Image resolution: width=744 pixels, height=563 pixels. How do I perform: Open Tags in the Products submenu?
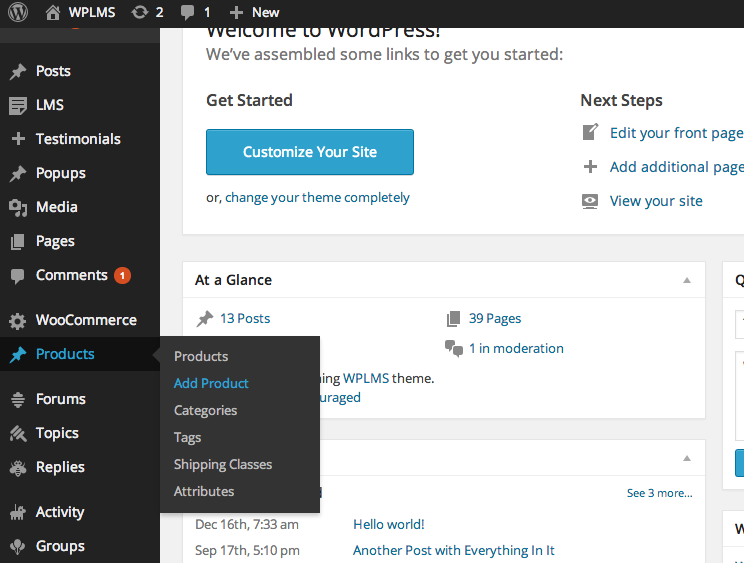tap(187, 437)
